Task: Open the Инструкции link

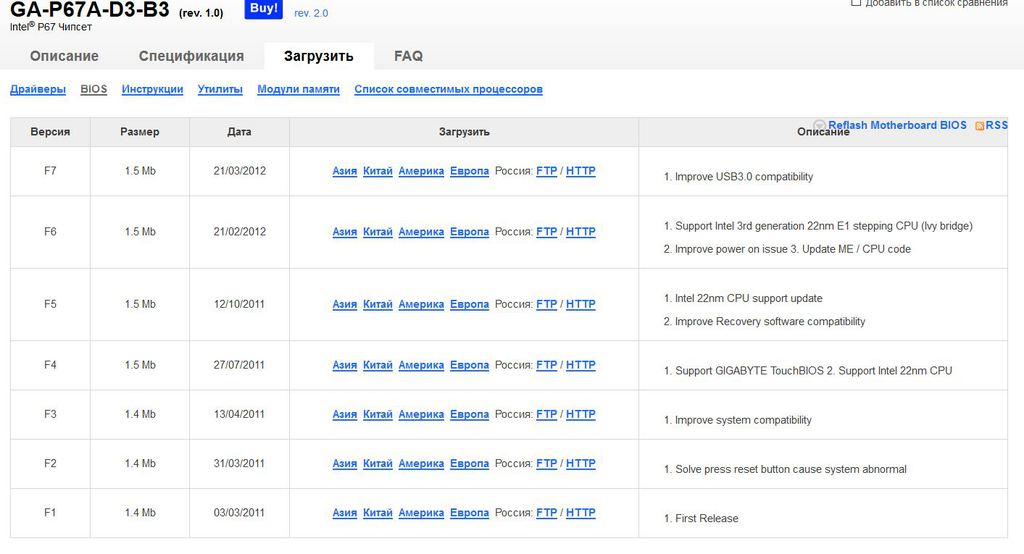Action: (152, 89)
